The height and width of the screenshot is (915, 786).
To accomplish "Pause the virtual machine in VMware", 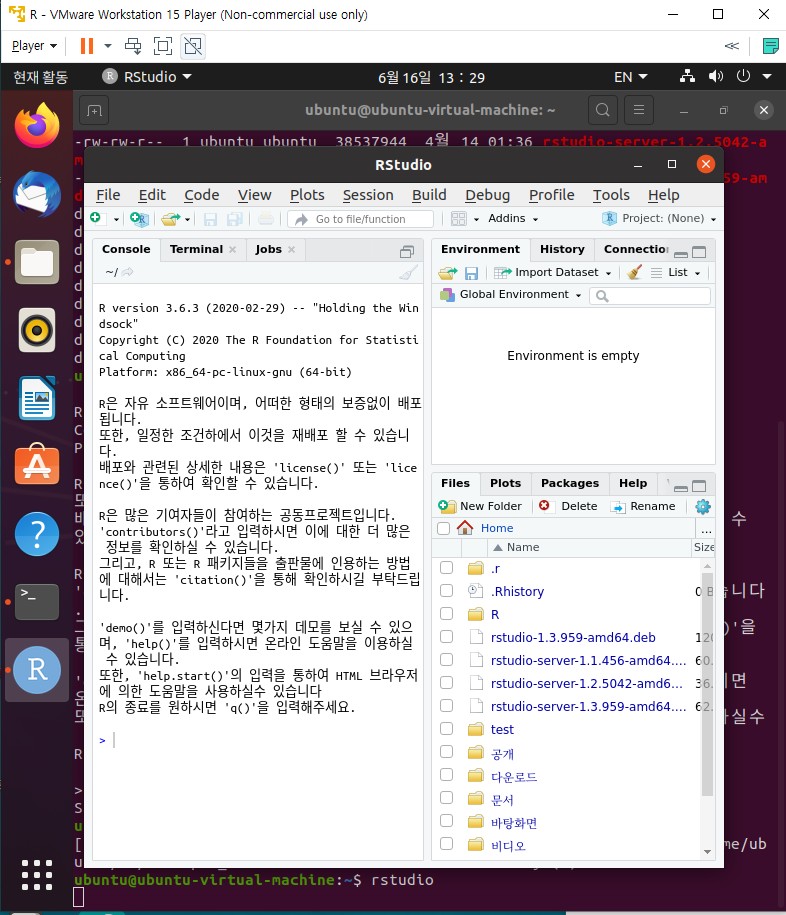I will [86, 46].
